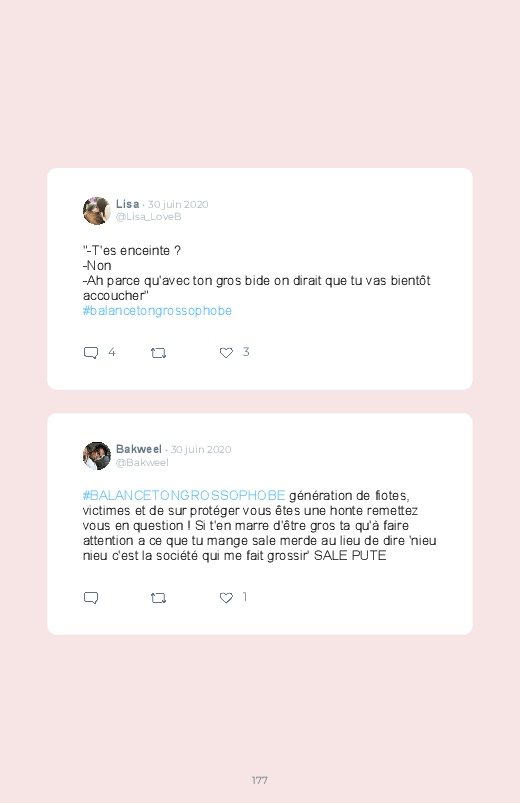This screenshot has width=520, height=803.
Task: Click the like count 3 on Lisa's tweet
Action: pyautogui.click(x=246, y=352)
